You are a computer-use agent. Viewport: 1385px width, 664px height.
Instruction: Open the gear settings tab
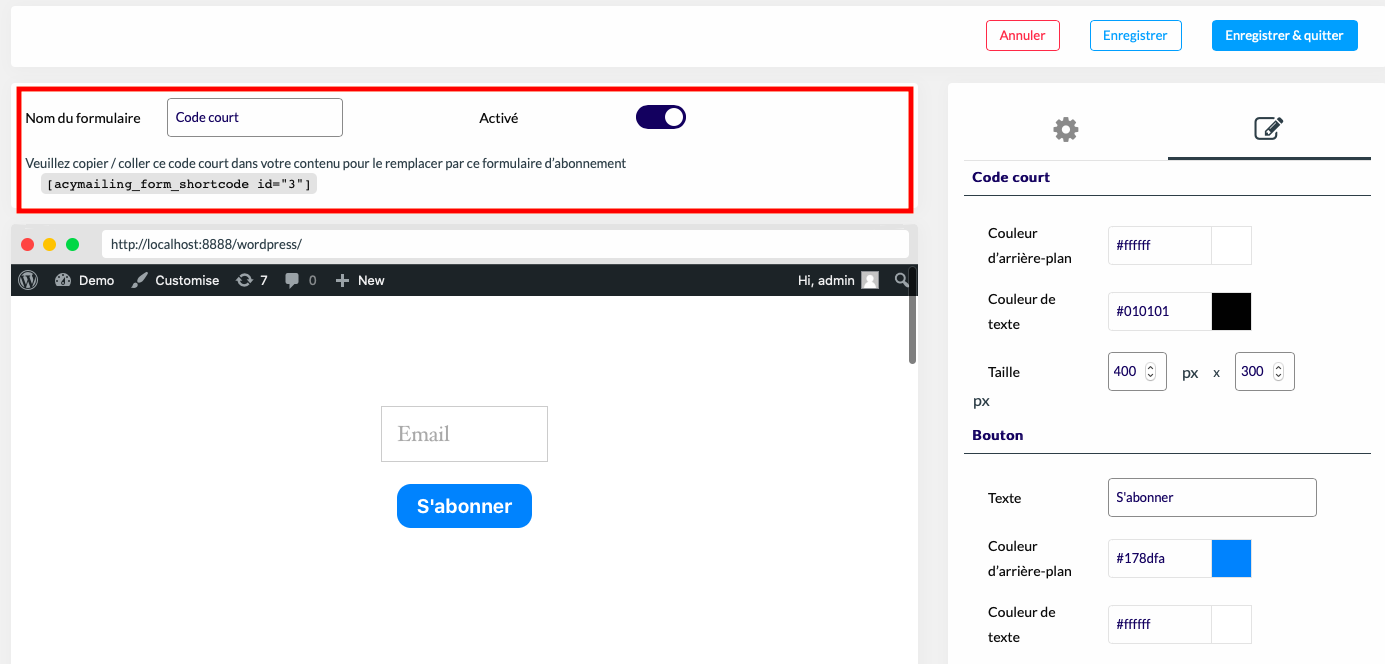pos(1066,129)
